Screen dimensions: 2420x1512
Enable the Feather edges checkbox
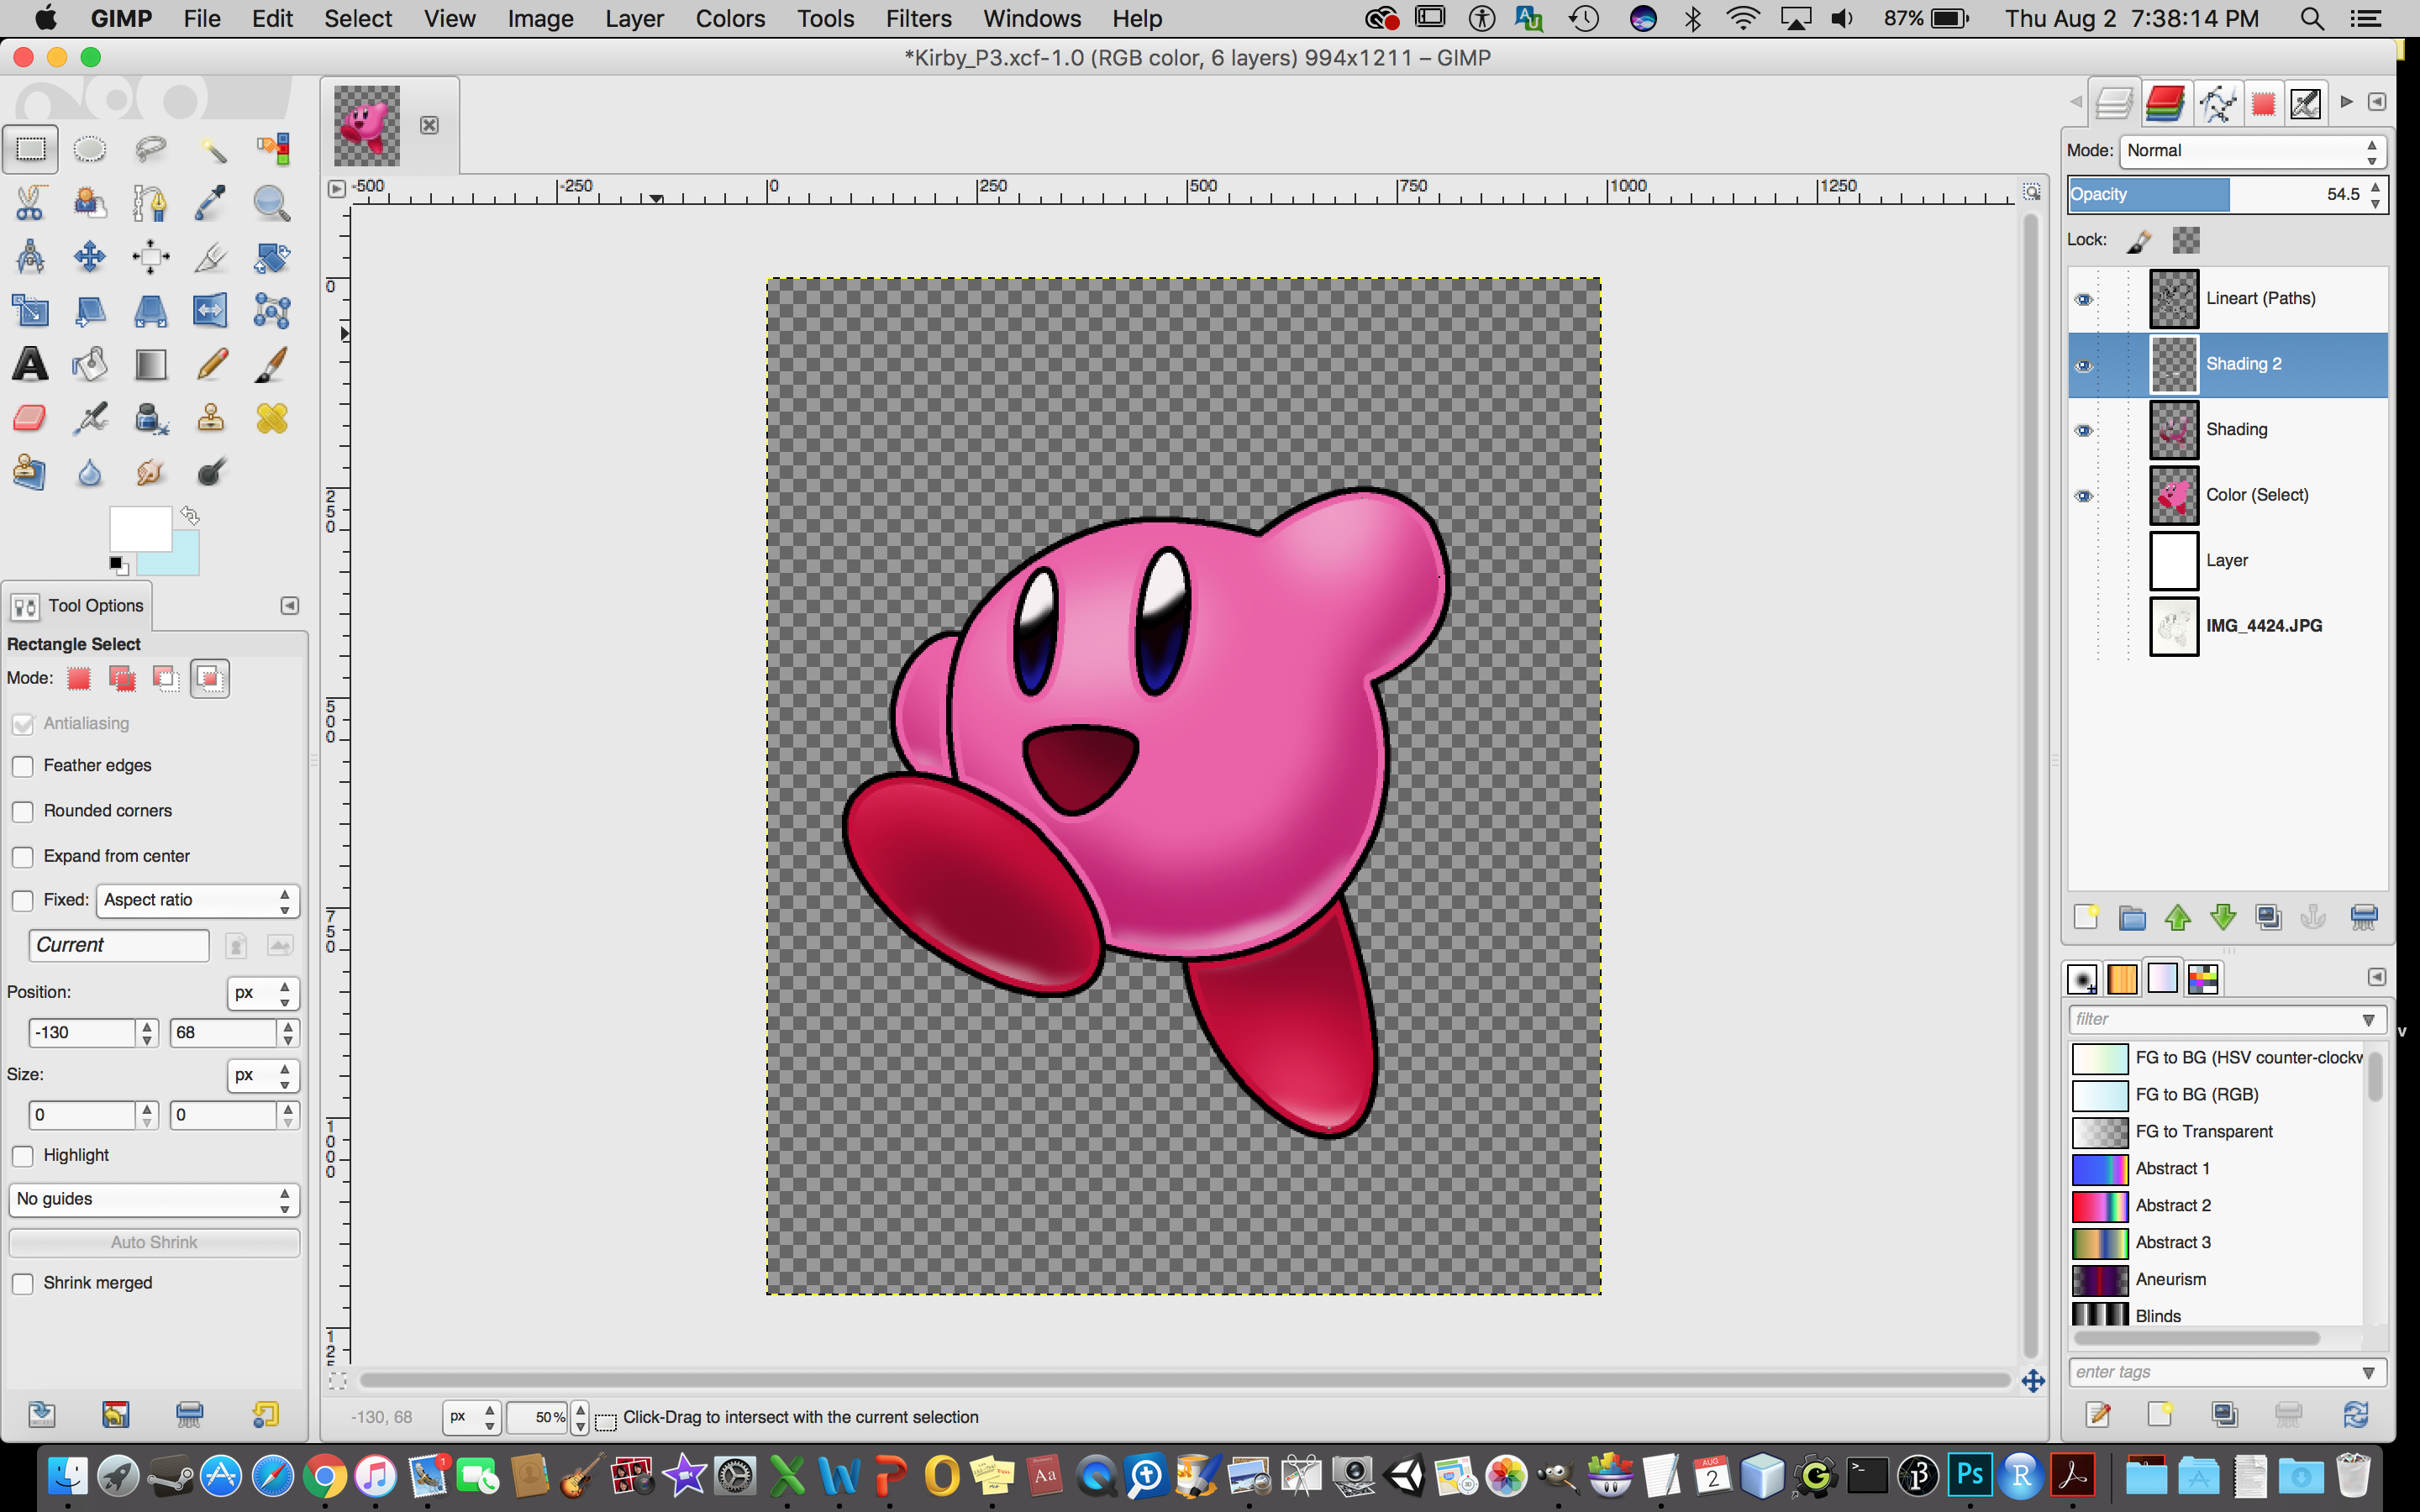[23, 766]
